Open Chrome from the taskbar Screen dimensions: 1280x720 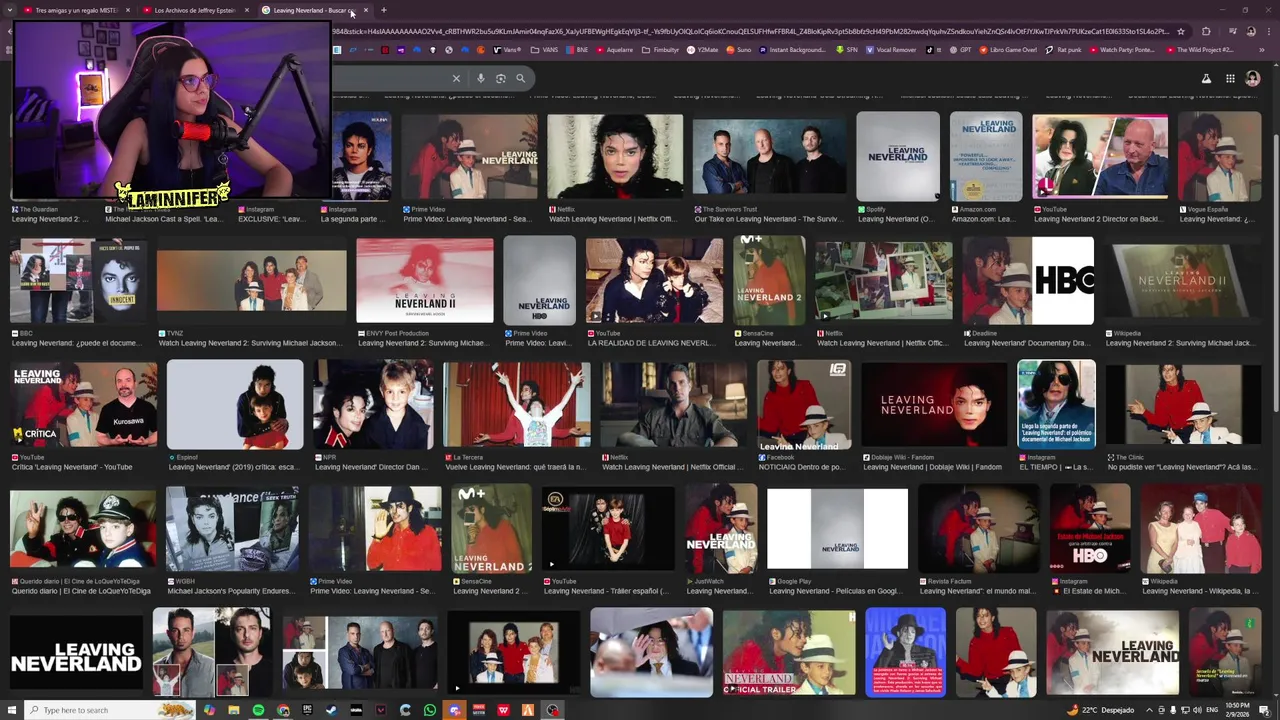(x=283, y=710)
